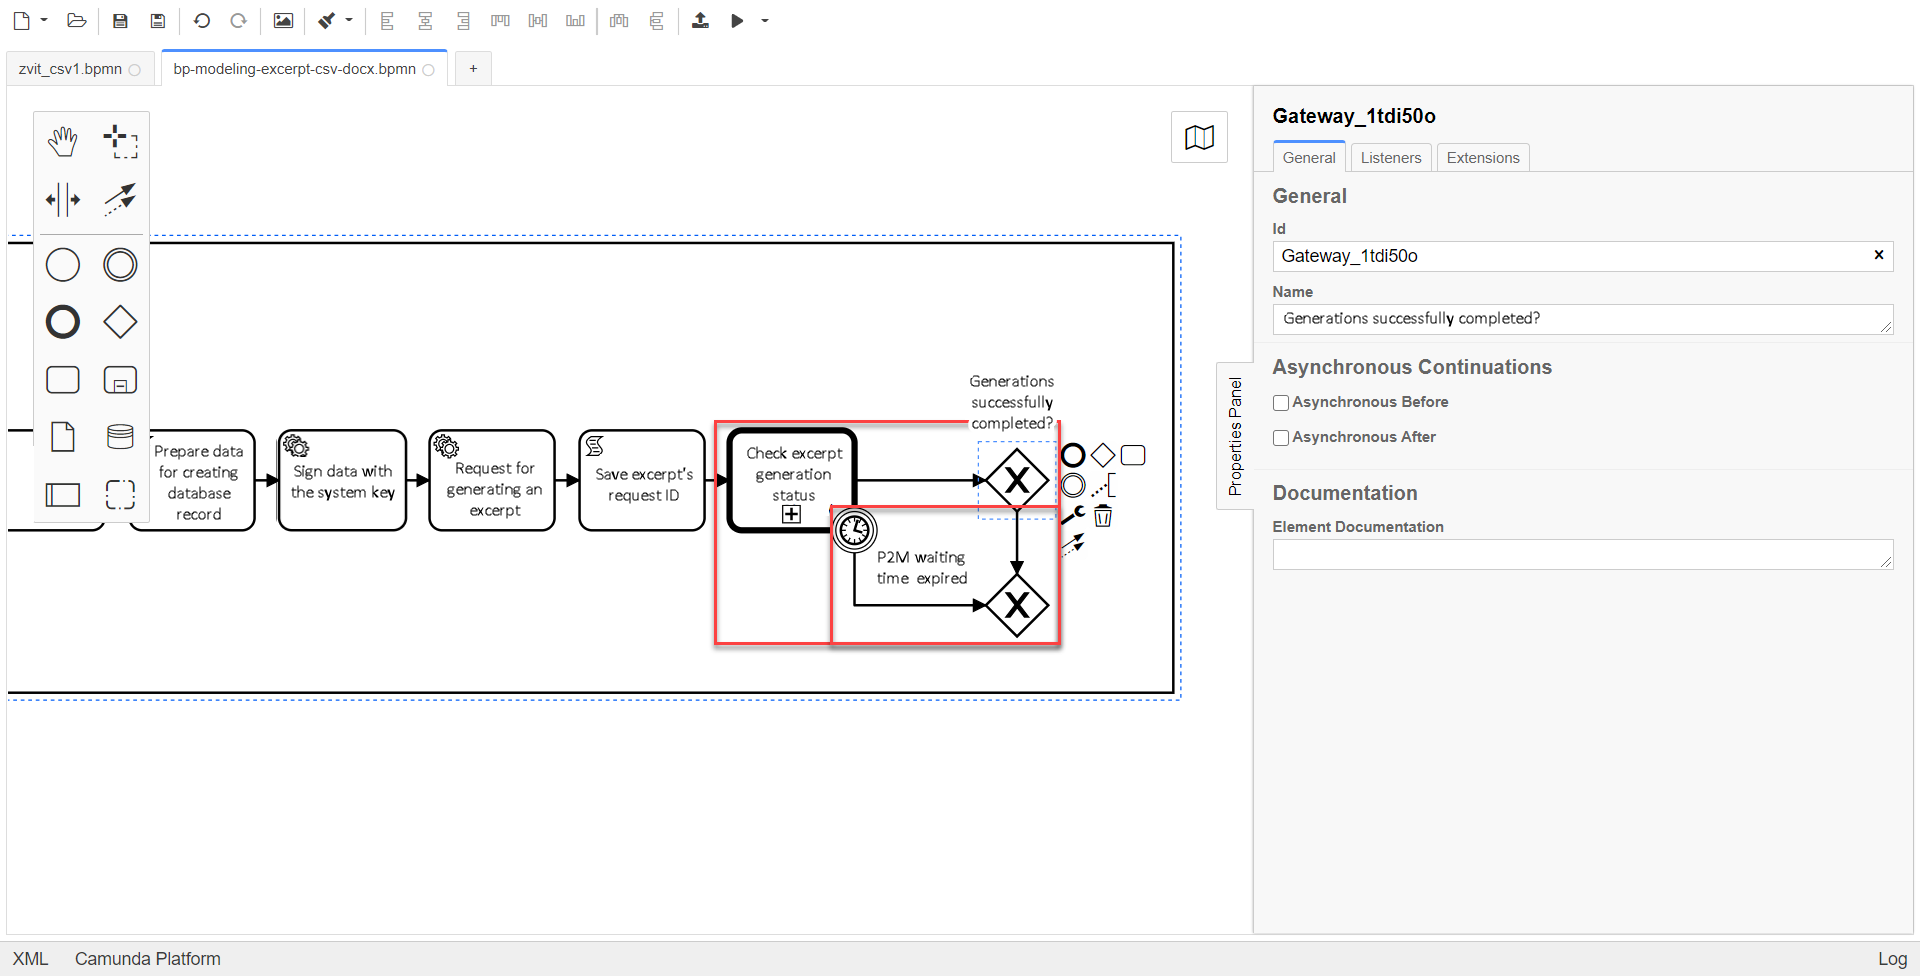Click the gateway Name text field
Image resolution: width=1920 pixels, height=976 pixels.
pos(1583,319)
